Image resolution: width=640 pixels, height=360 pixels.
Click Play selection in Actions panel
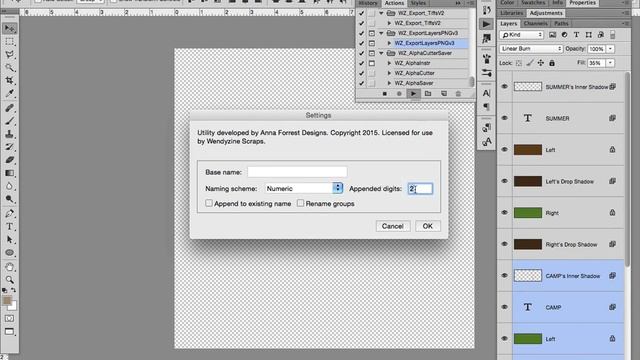[413, 94]
